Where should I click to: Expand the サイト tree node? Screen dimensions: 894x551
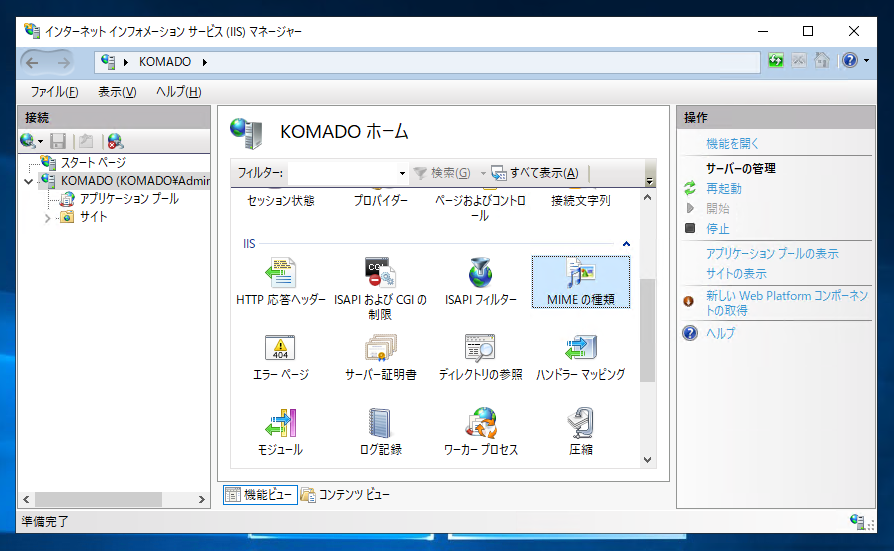[47, 217]
